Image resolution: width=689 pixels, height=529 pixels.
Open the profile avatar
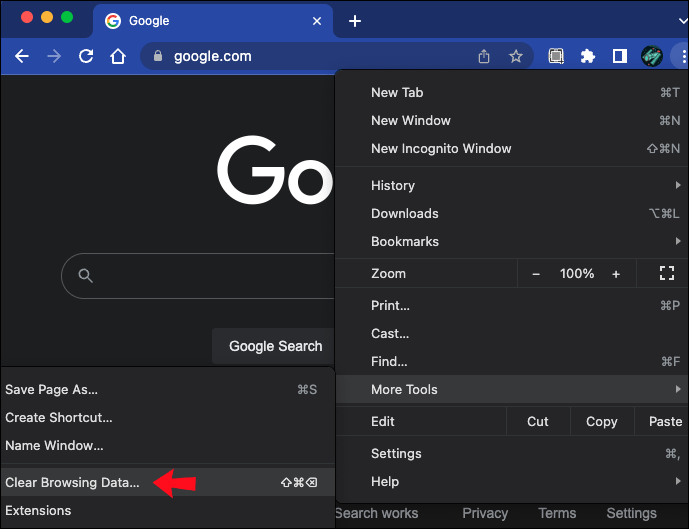click(x=652, y=56)
